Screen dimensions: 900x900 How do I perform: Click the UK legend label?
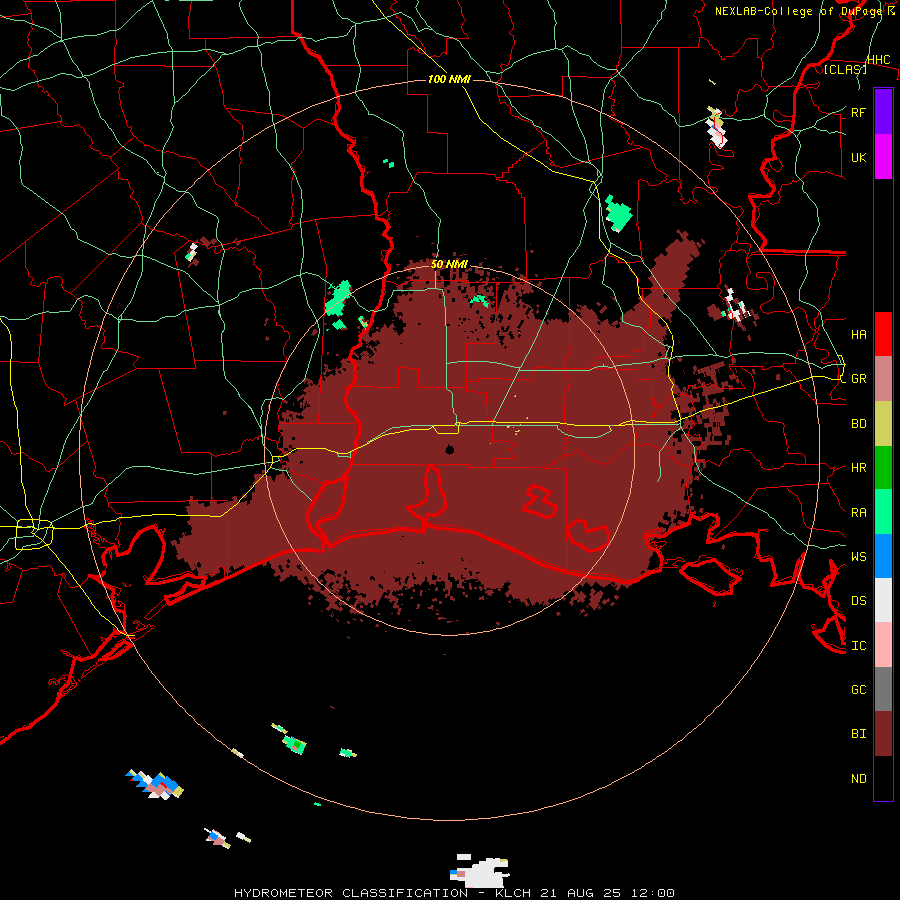858,157
